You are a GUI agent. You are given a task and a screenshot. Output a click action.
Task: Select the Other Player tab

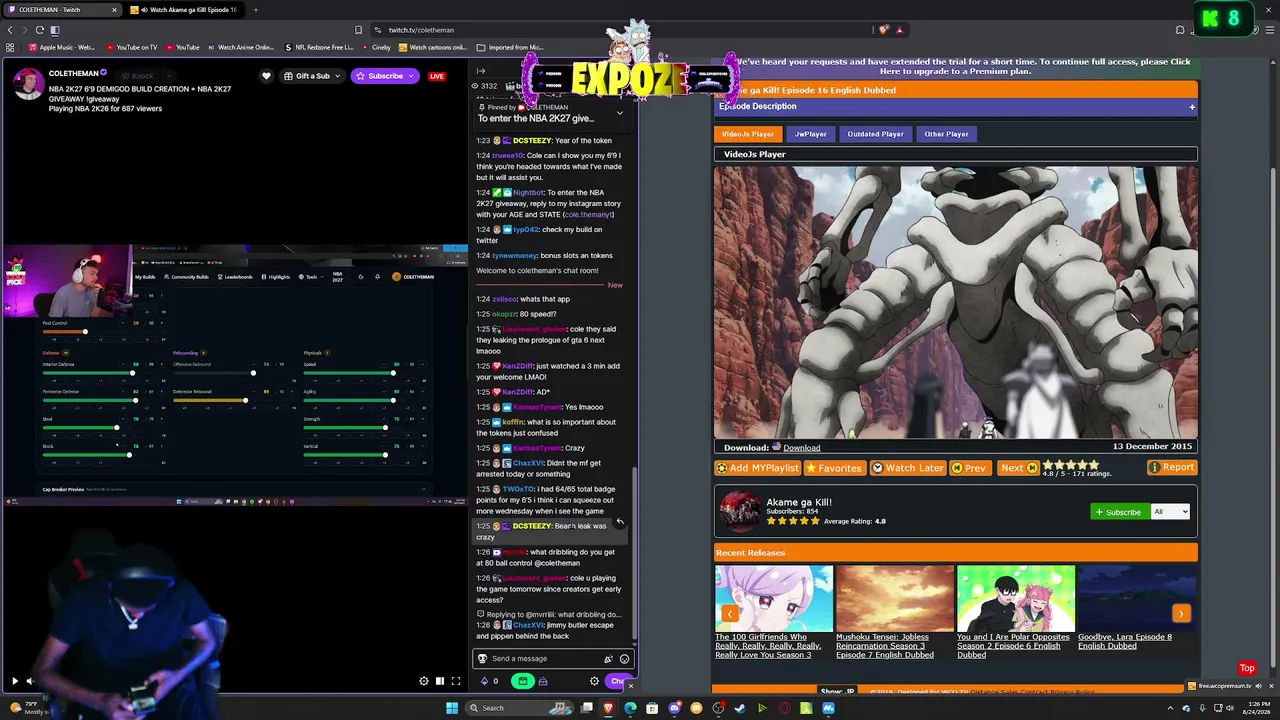946,134
